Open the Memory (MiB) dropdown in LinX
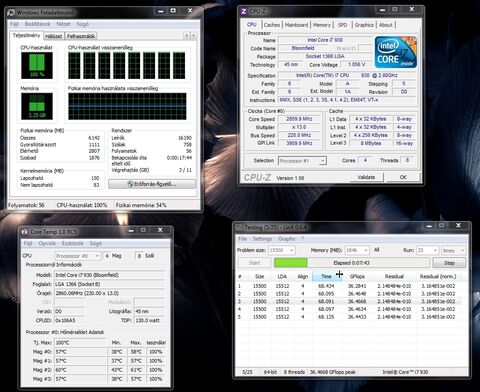This screenshot has height=392, width=480. click(357, 250)
